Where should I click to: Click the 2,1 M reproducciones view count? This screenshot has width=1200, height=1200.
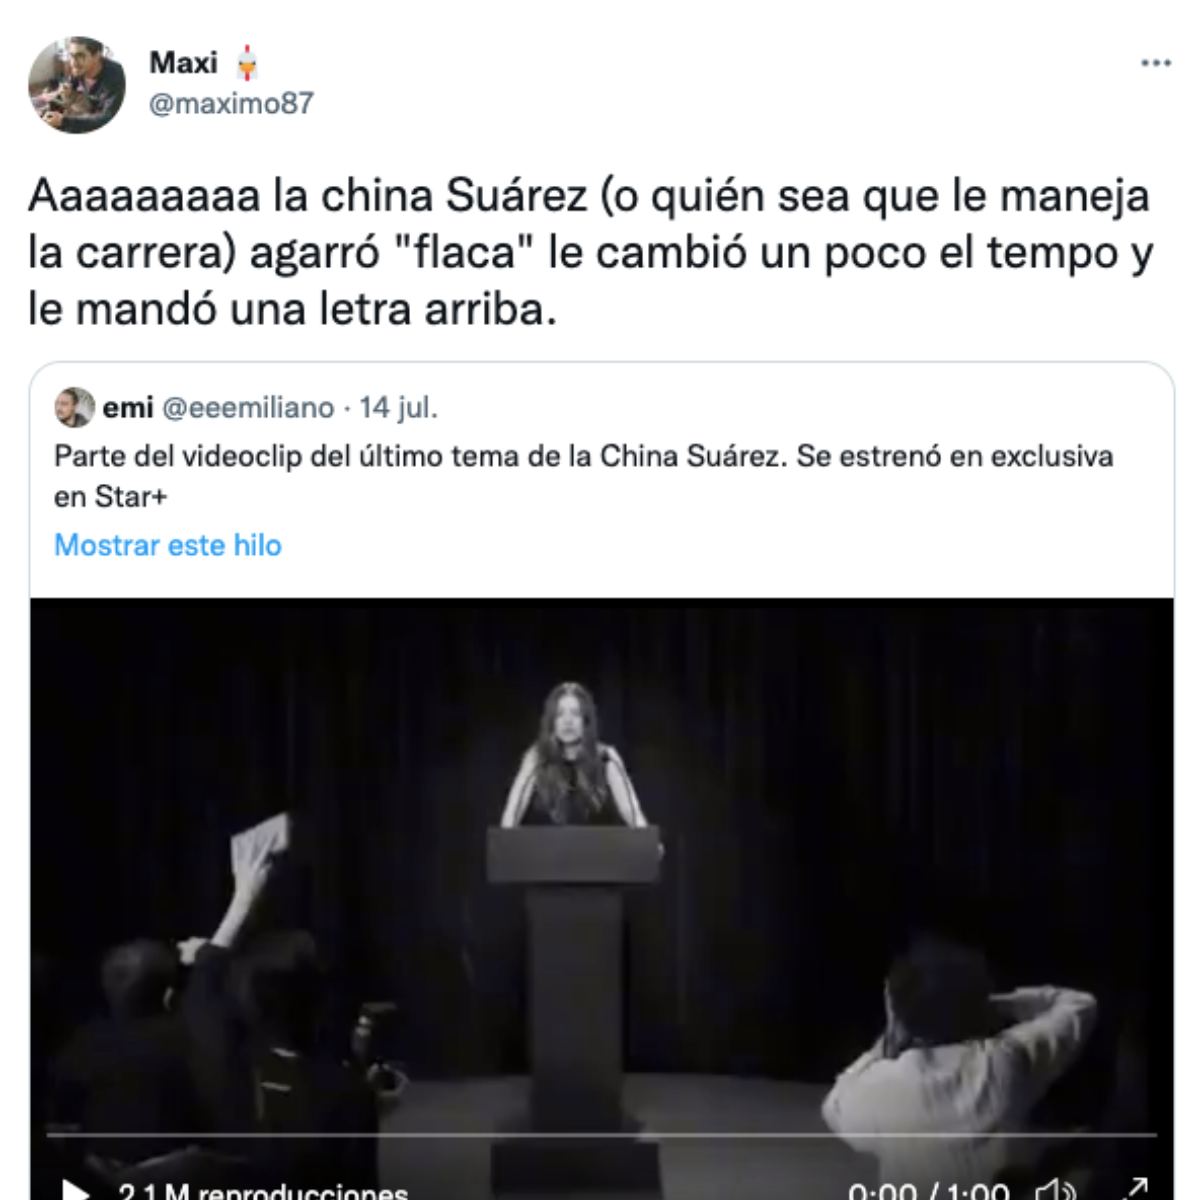pyautogui.click(x=263, y=1191)
